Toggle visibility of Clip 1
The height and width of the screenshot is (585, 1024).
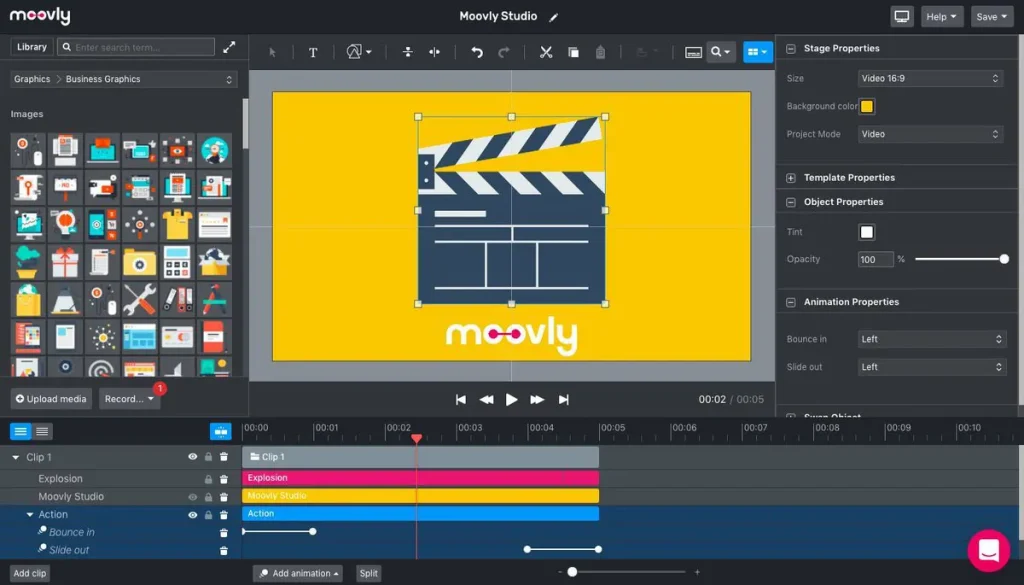tap(193, 457)
